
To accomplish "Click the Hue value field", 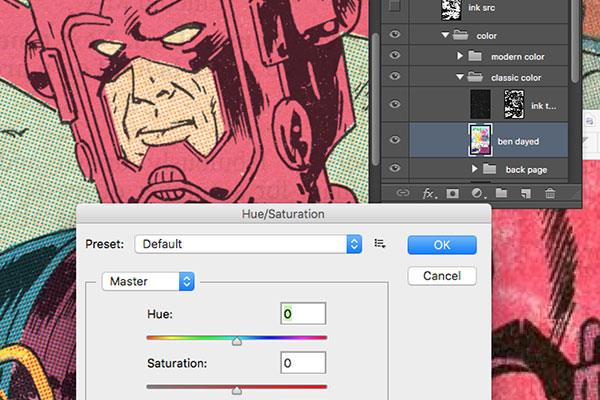I will 303,313.
